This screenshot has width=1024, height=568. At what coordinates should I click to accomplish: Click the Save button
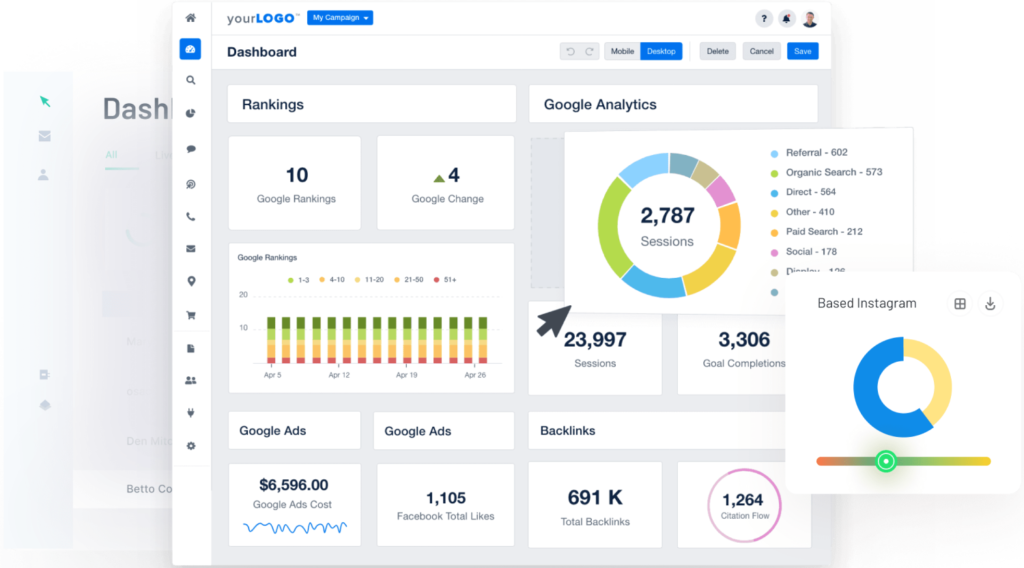[803, 52]
